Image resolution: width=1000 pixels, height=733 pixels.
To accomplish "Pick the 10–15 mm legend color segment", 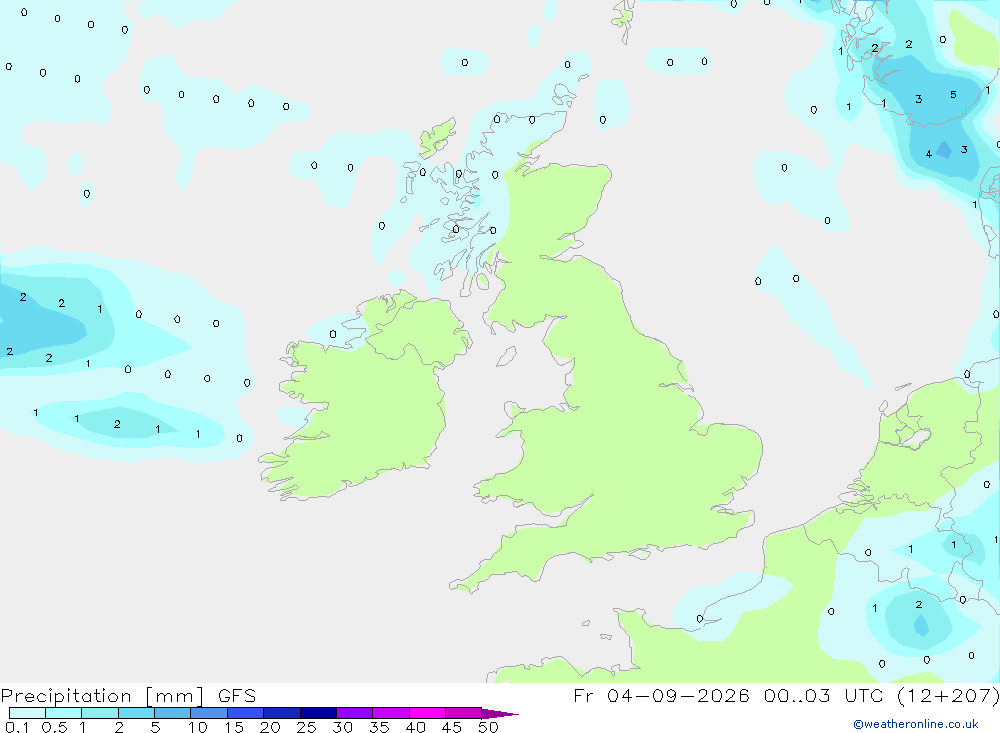I will [209, 713].
